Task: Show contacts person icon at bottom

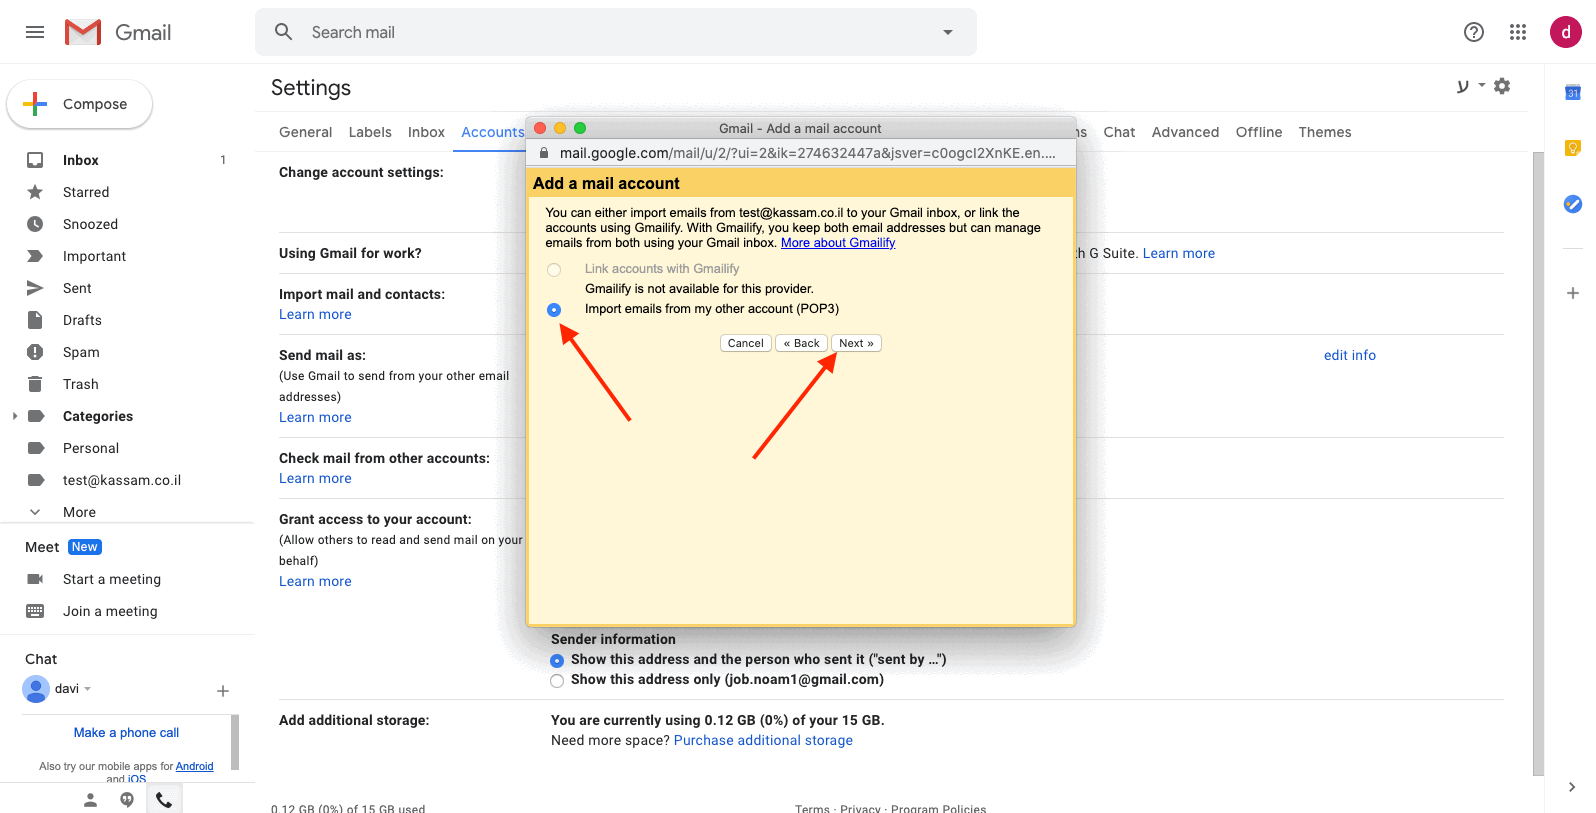Action: (x=90, y=800)
